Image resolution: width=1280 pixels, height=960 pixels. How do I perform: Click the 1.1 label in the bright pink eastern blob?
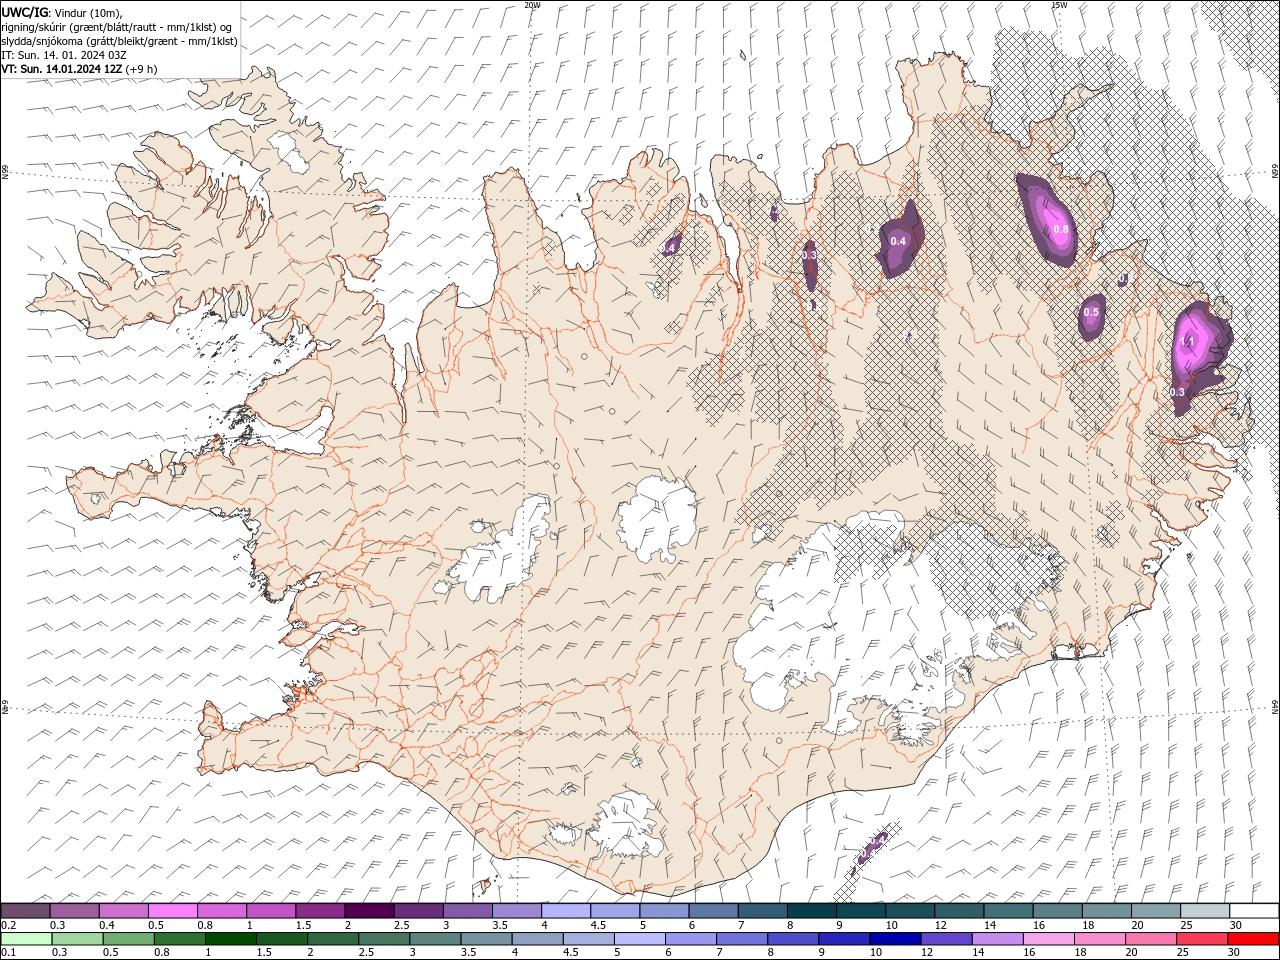tap(1189, 342)
